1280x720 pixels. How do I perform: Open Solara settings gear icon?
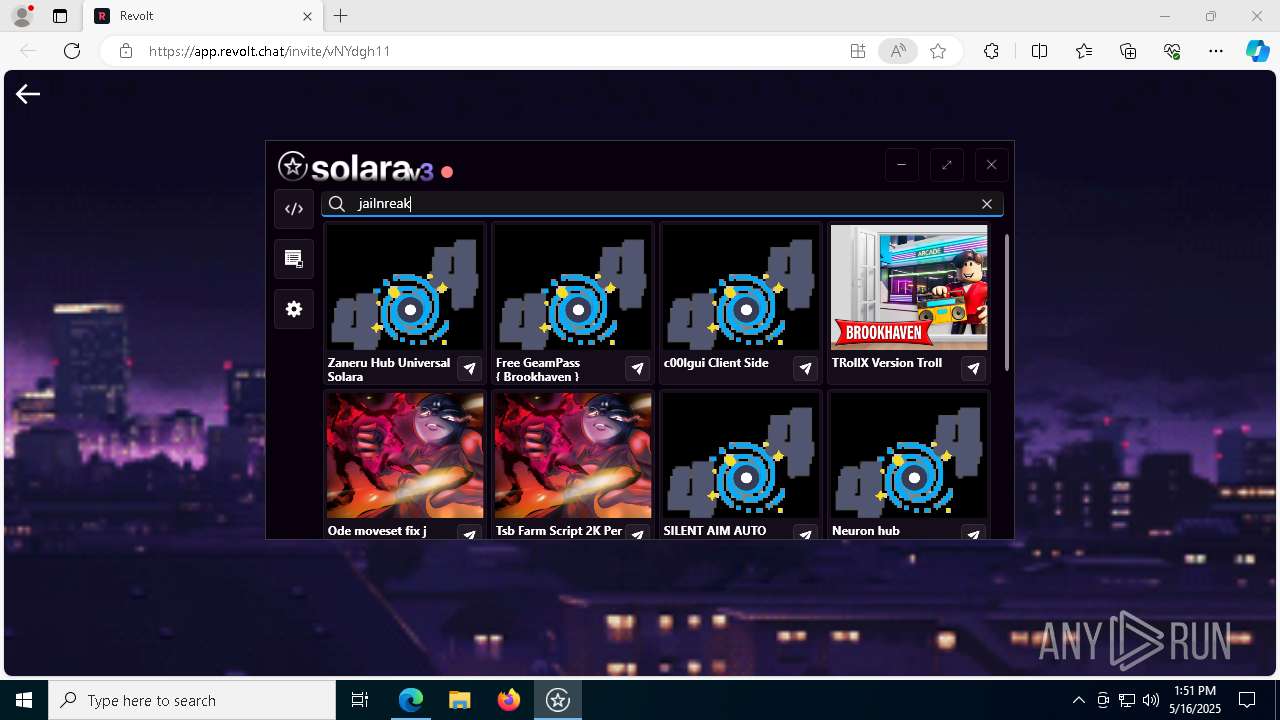tap(294, 309)
